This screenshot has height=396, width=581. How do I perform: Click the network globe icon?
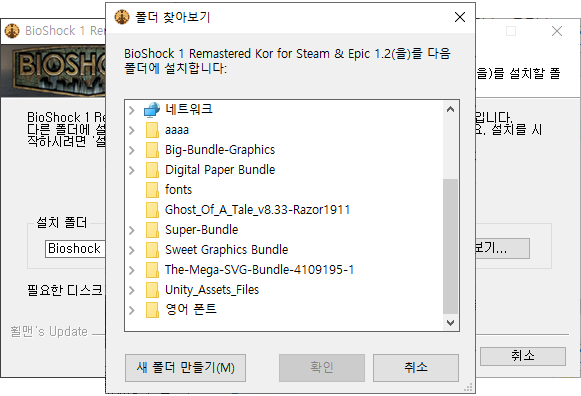click(x=152, y=110)
